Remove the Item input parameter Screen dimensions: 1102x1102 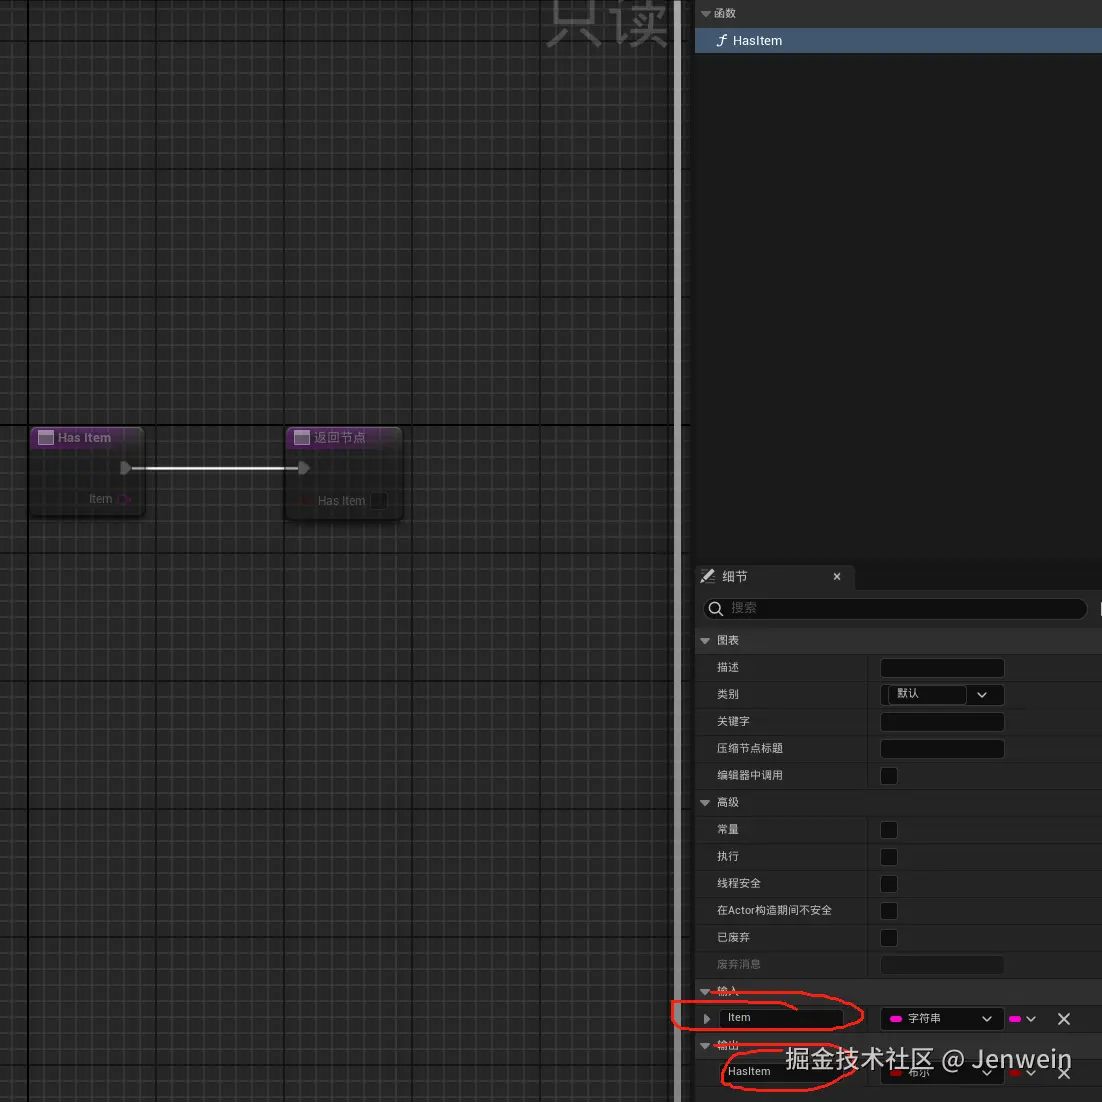click(x=1063, y=1018)
